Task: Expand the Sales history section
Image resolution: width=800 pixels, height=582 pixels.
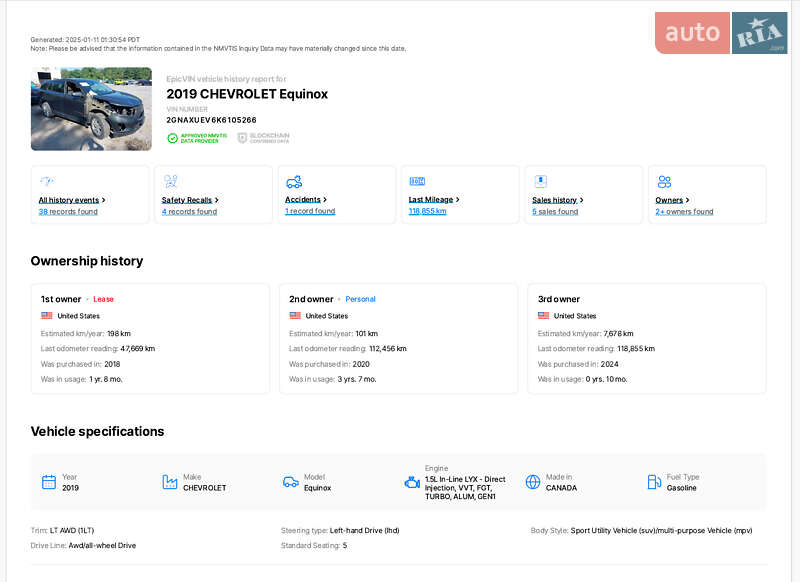Action: [x=555, y=200]
